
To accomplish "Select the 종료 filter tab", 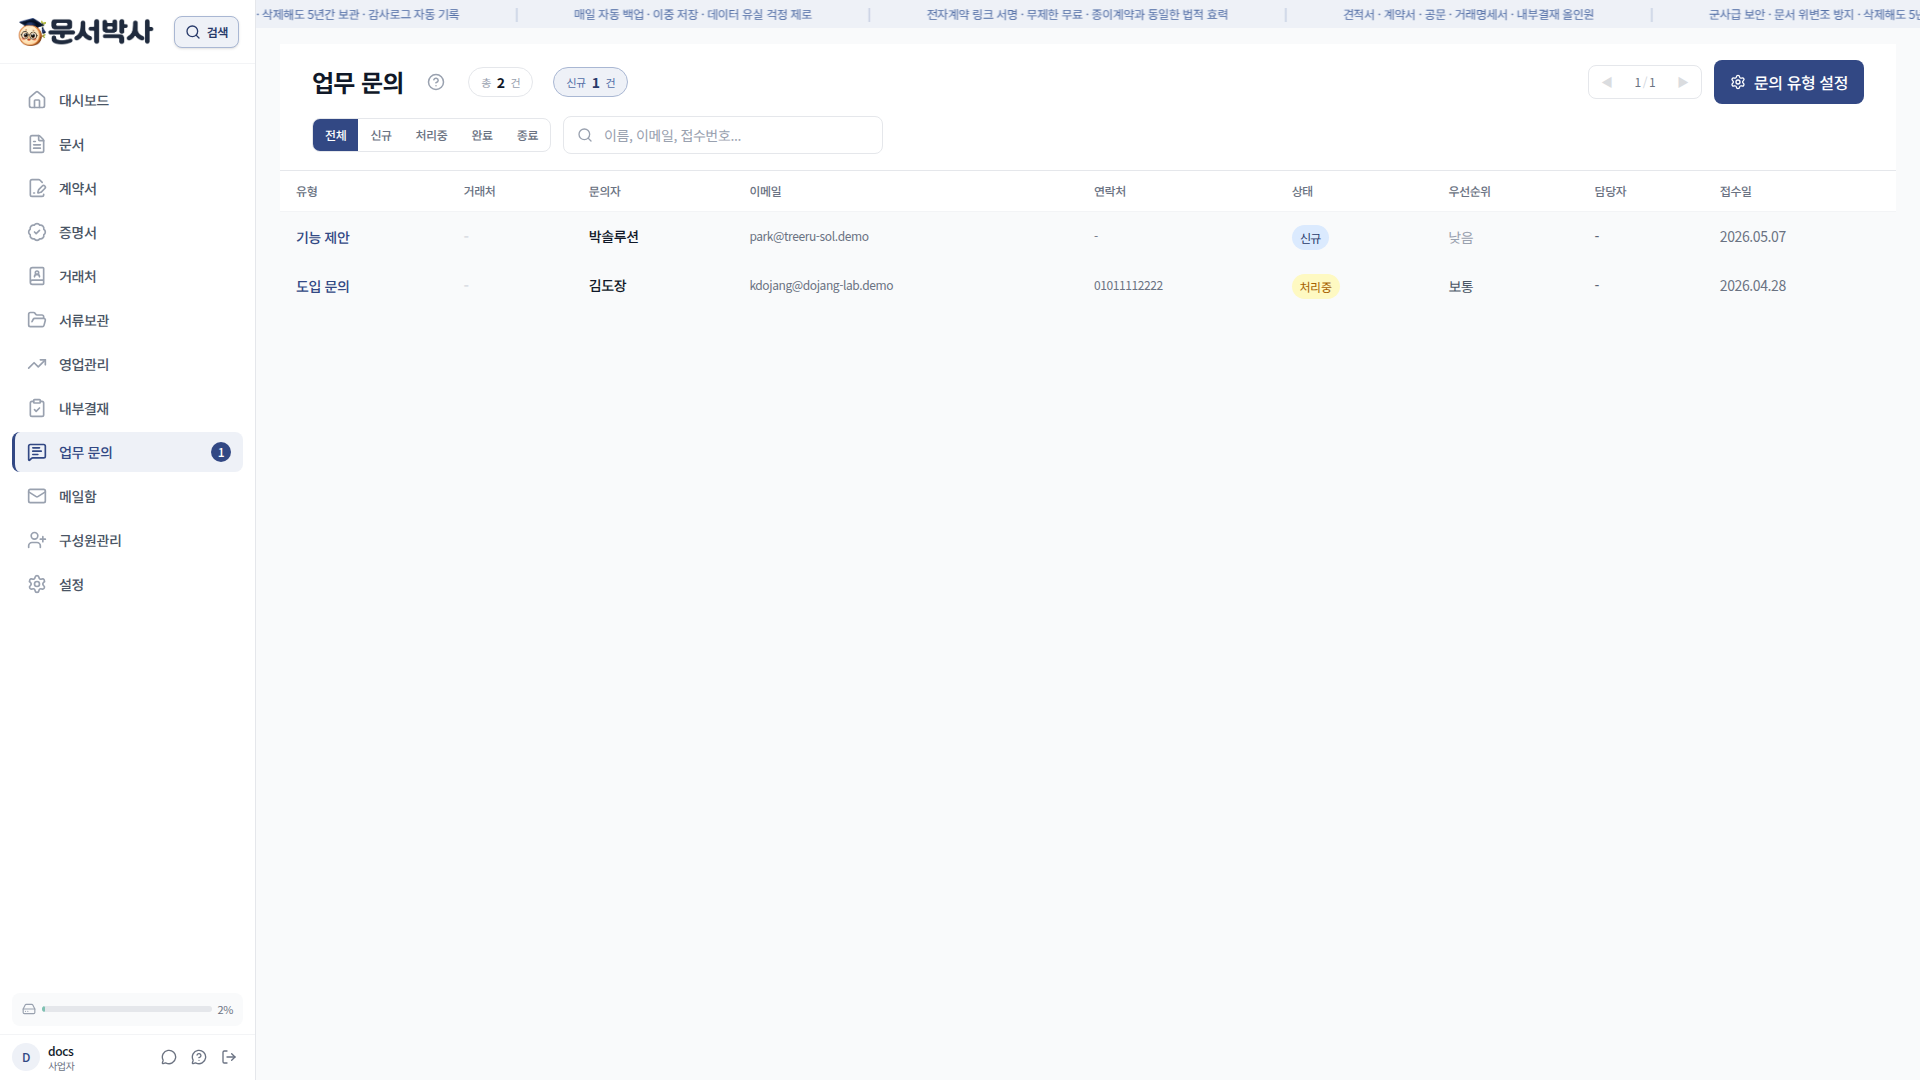I will [527, 135].
